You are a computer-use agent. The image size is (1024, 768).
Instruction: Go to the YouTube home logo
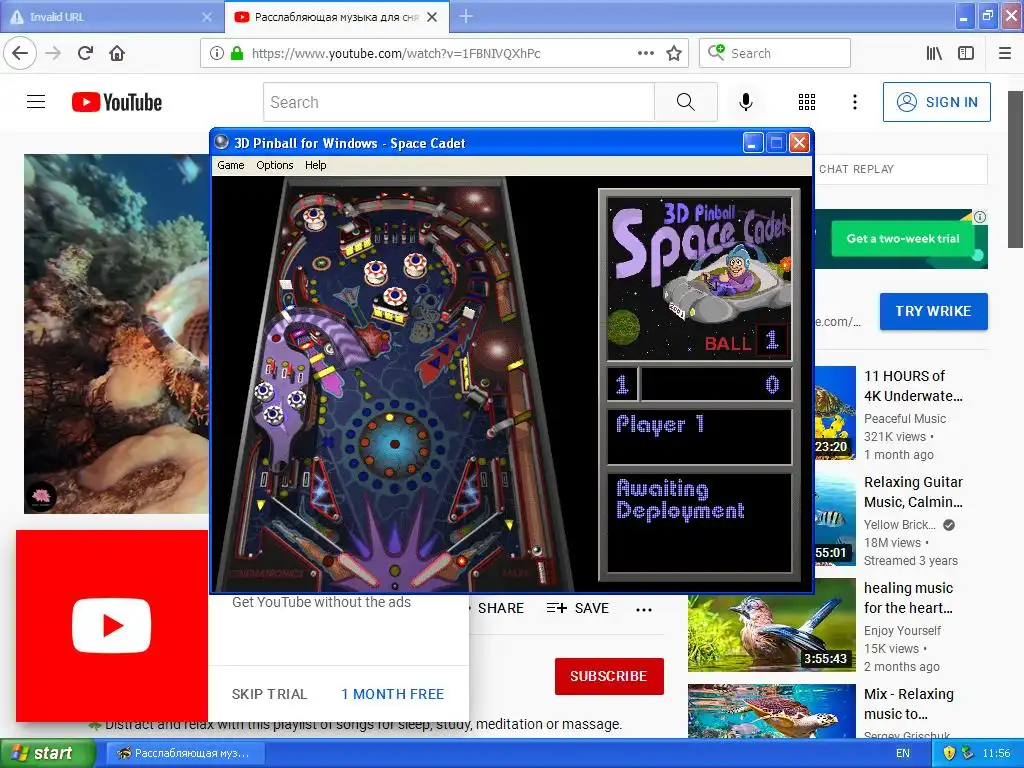pos(117,102)
